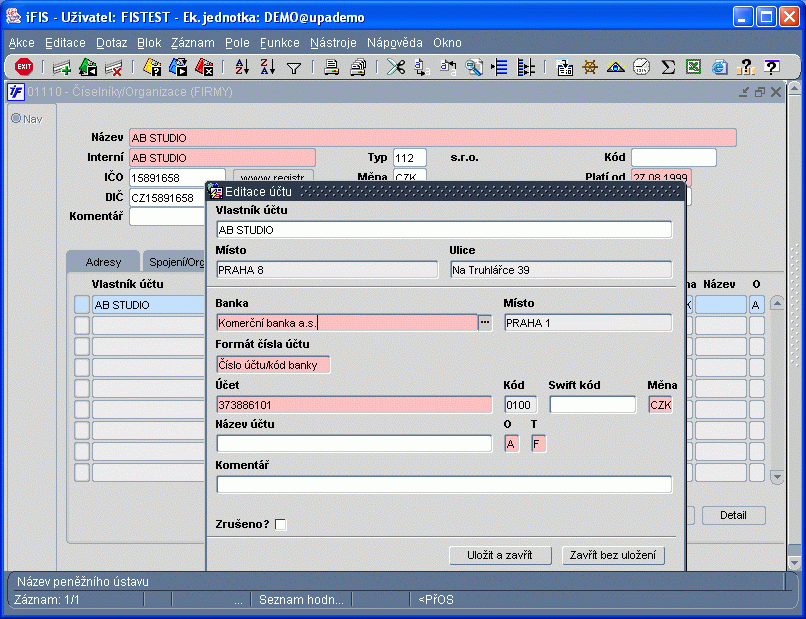Click the magnifying glass search icon
The height and width of the screenshot is (619, 806).
[473, 67]
